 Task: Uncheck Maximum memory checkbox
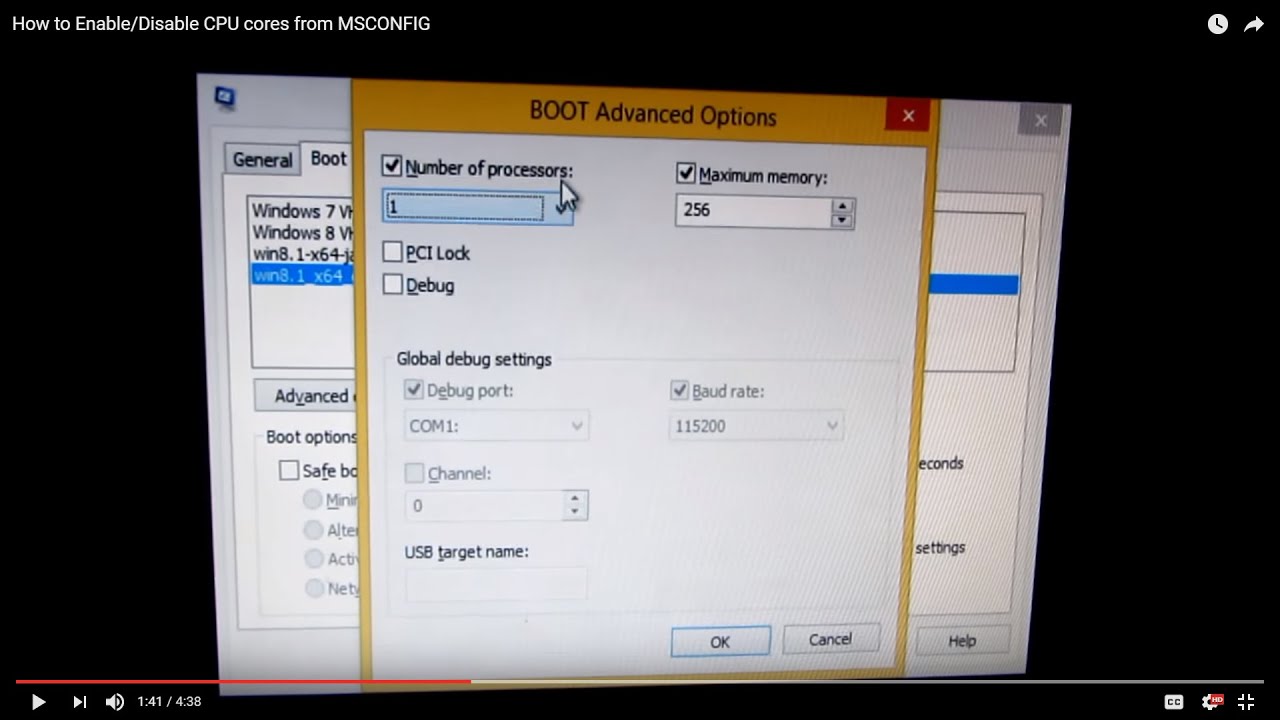click(x=685, y=173)
